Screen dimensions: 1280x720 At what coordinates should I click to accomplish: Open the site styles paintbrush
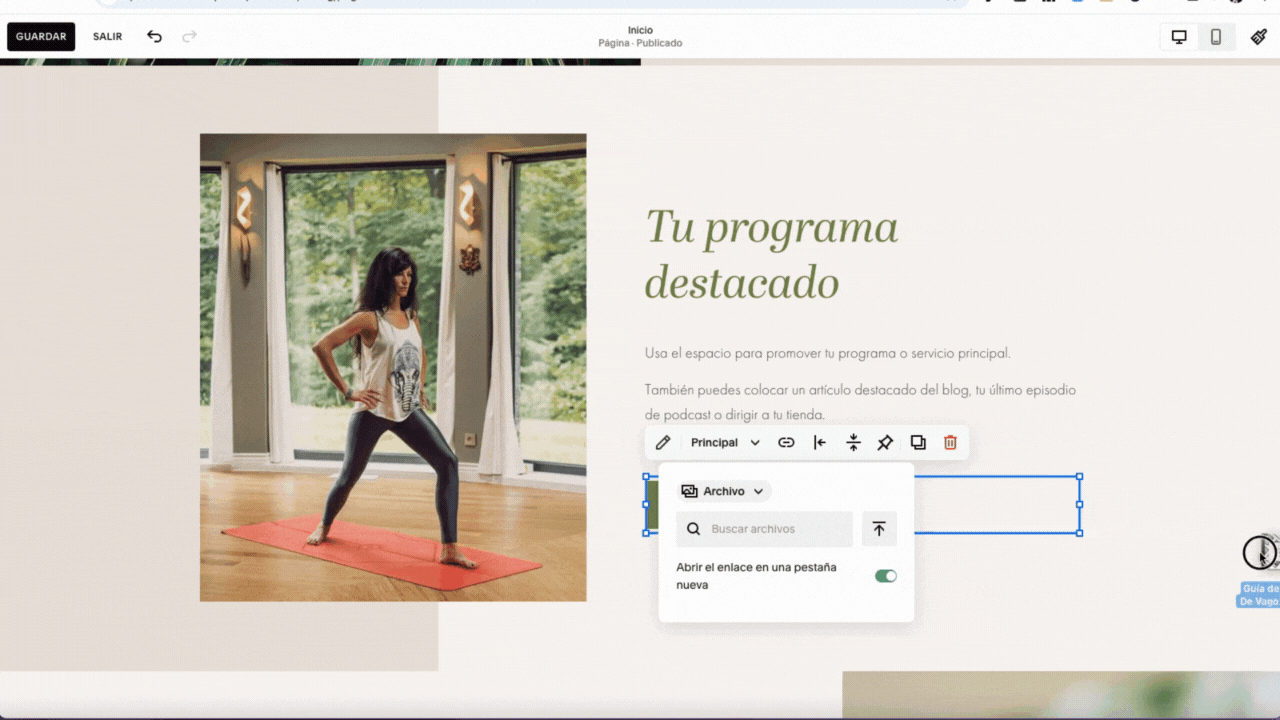tap(1259, 37)
